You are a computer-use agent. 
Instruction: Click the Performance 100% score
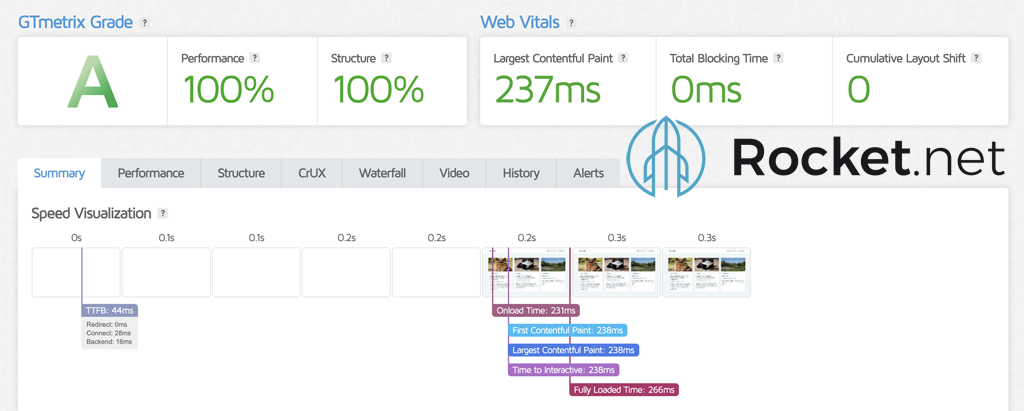[228, 90]
